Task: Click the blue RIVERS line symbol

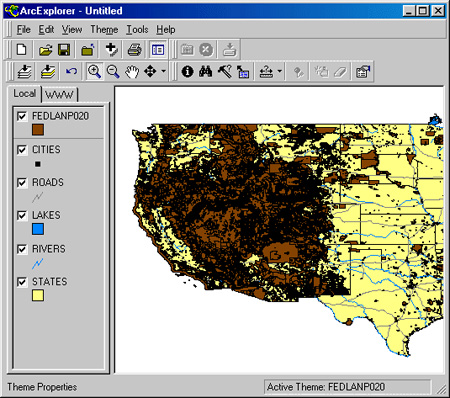Action: [x=38, y=264]
